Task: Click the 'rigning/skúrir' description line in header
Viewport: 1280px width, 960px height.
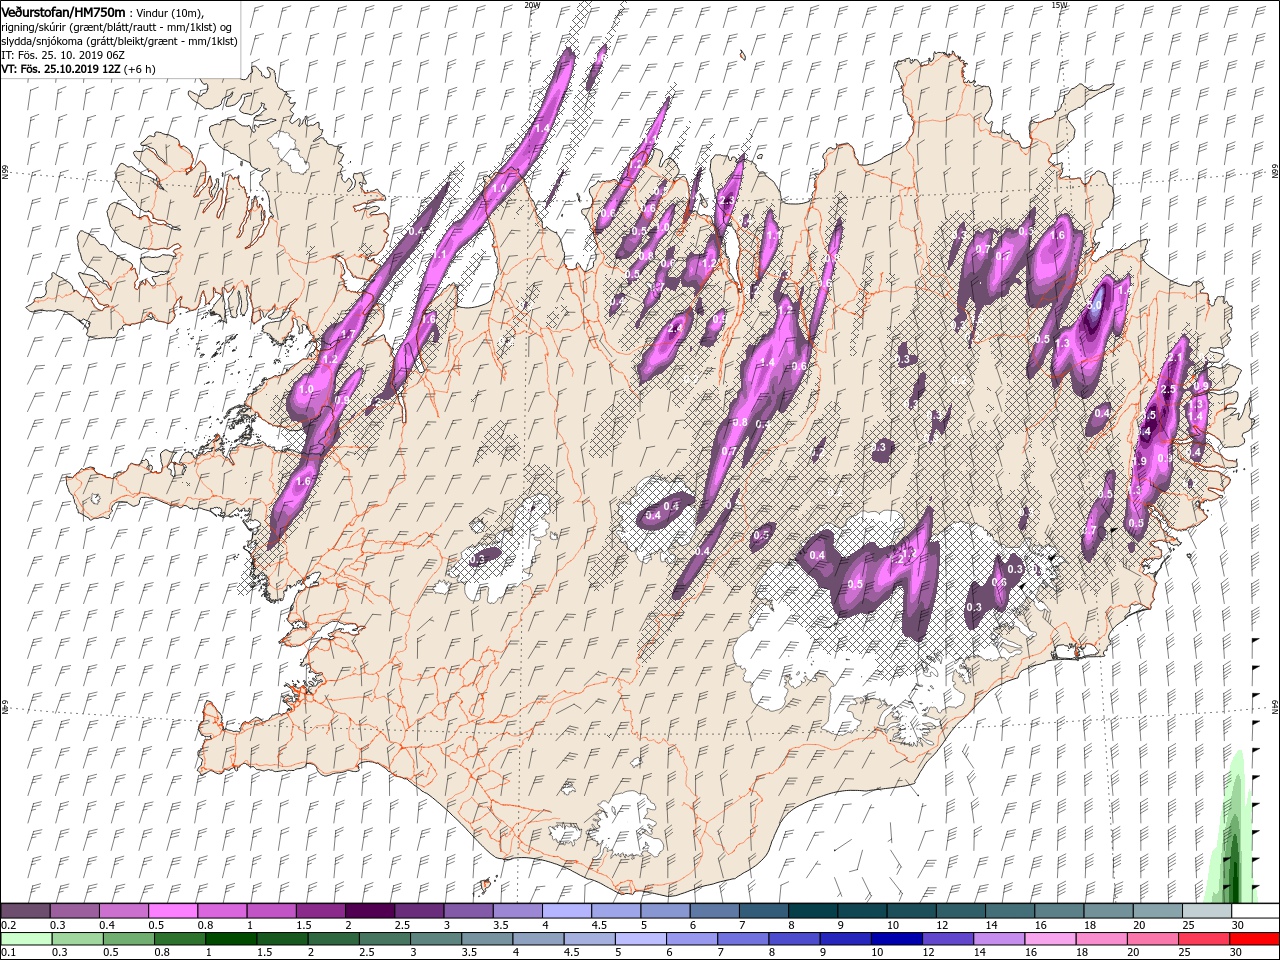Action: click(116, 26)
